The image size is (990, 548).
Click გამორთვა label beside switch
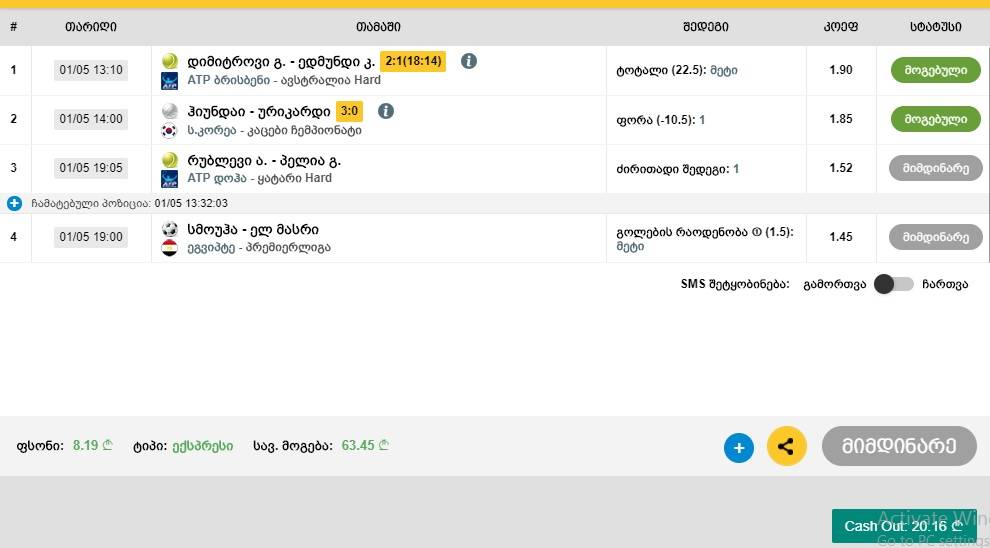point(835,285)
